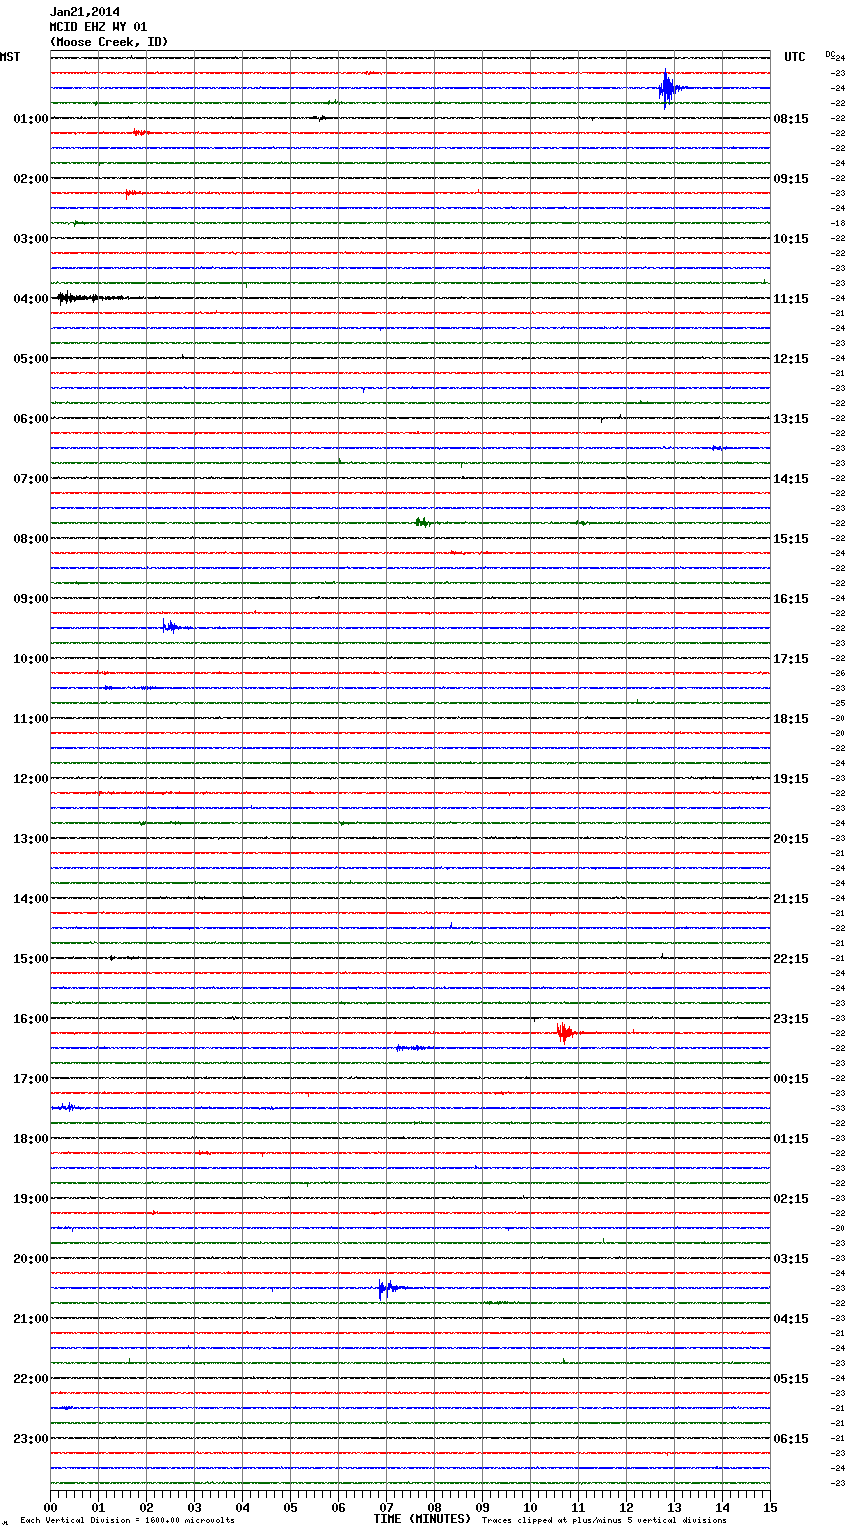This screenshot has width=850, height=1534.
Task: Click the '13:15' UTC time label
Action: point(791,418)
